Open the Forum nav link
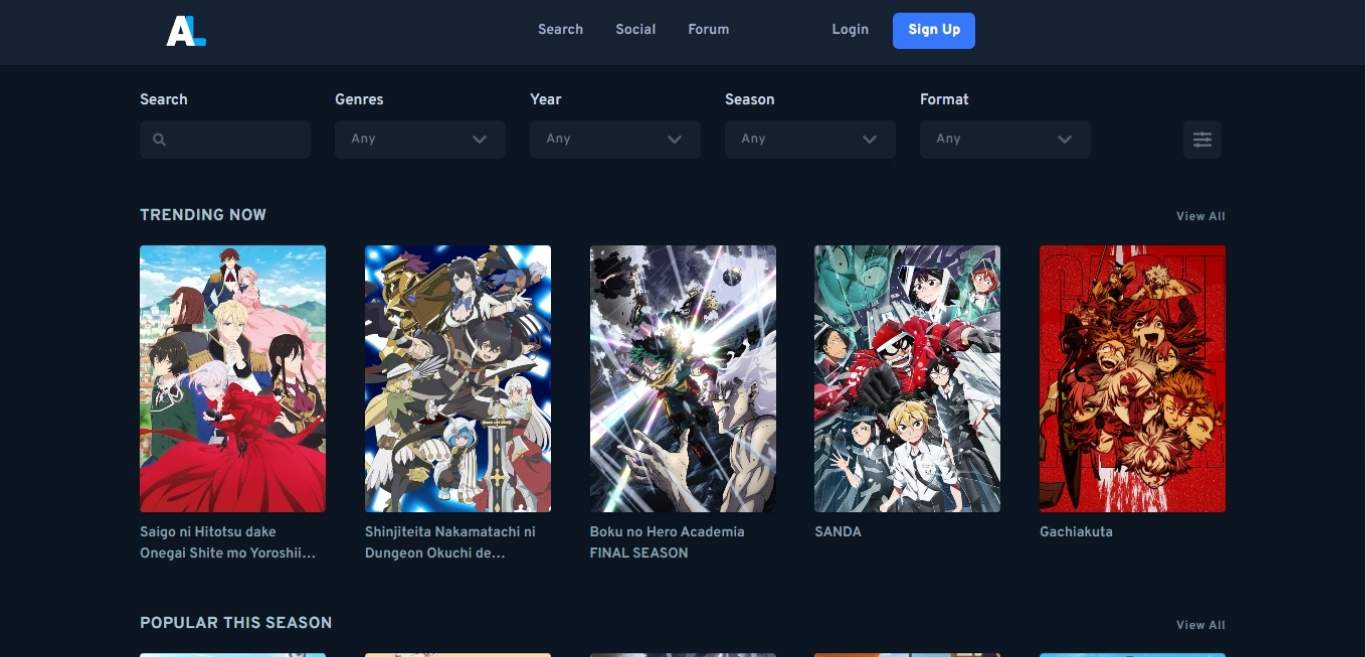This screenshot has width=1366, height=657. 708,30
